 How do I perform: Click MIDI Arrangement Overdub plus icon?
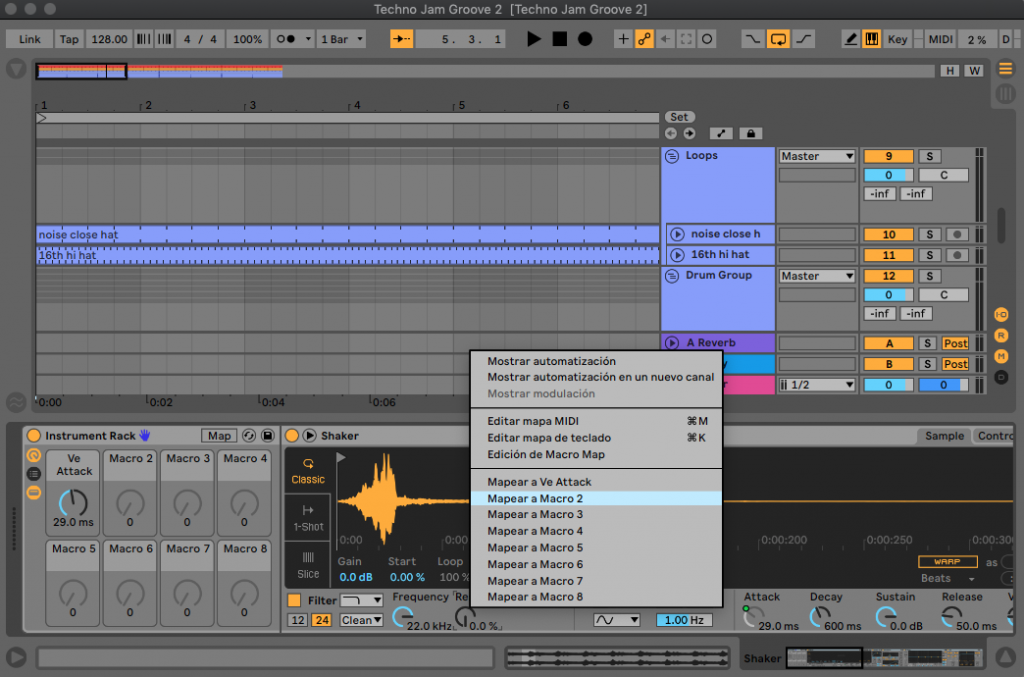tap(623, 39)
